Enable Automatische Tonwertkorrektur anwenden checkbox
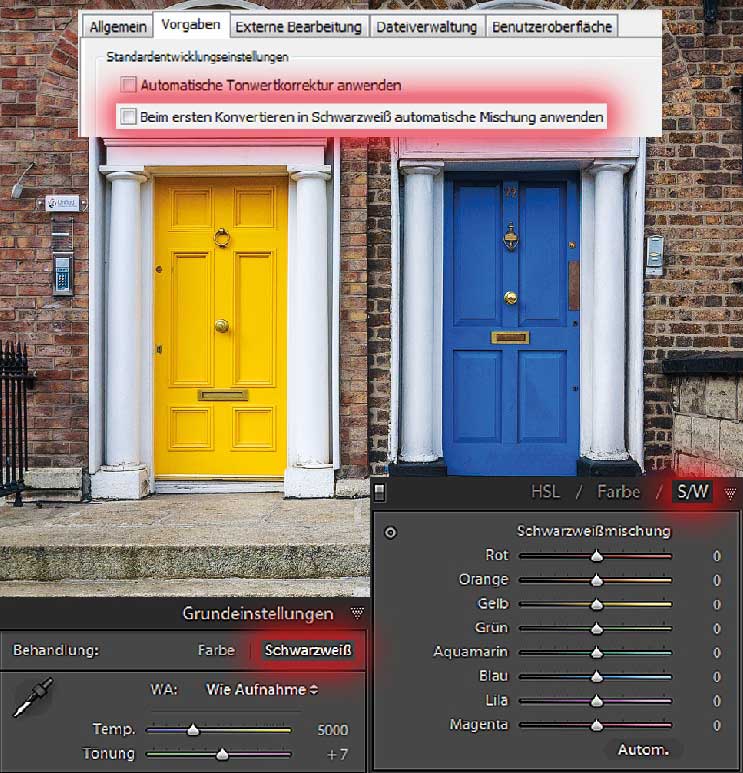This screenshot has height=773, width=743. (x=128, y=85)
